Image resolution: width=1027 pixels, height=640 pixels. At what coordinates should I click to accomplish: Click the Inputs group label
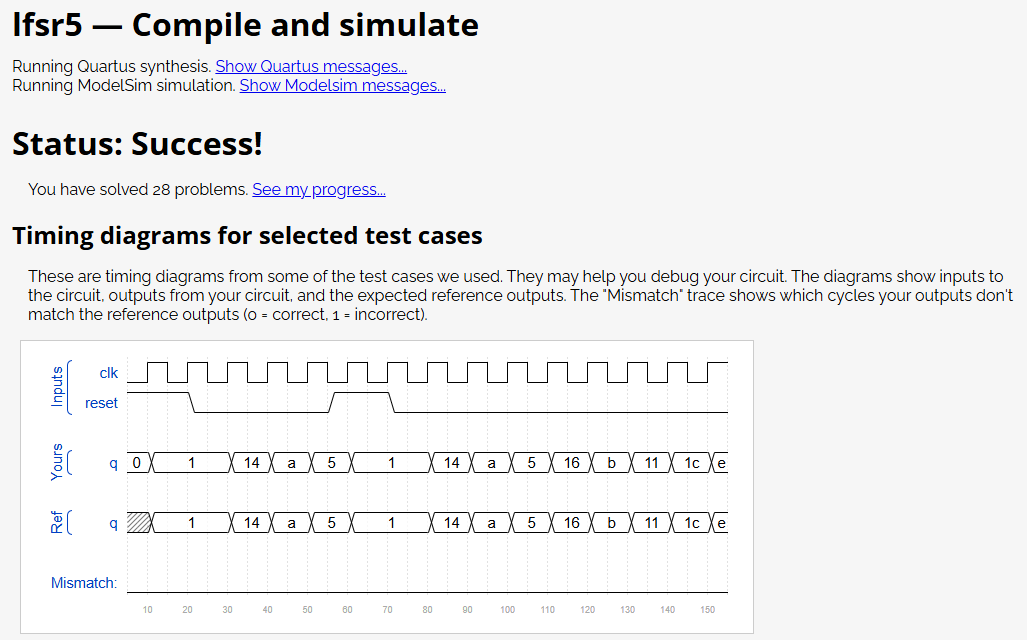point(57,386)
